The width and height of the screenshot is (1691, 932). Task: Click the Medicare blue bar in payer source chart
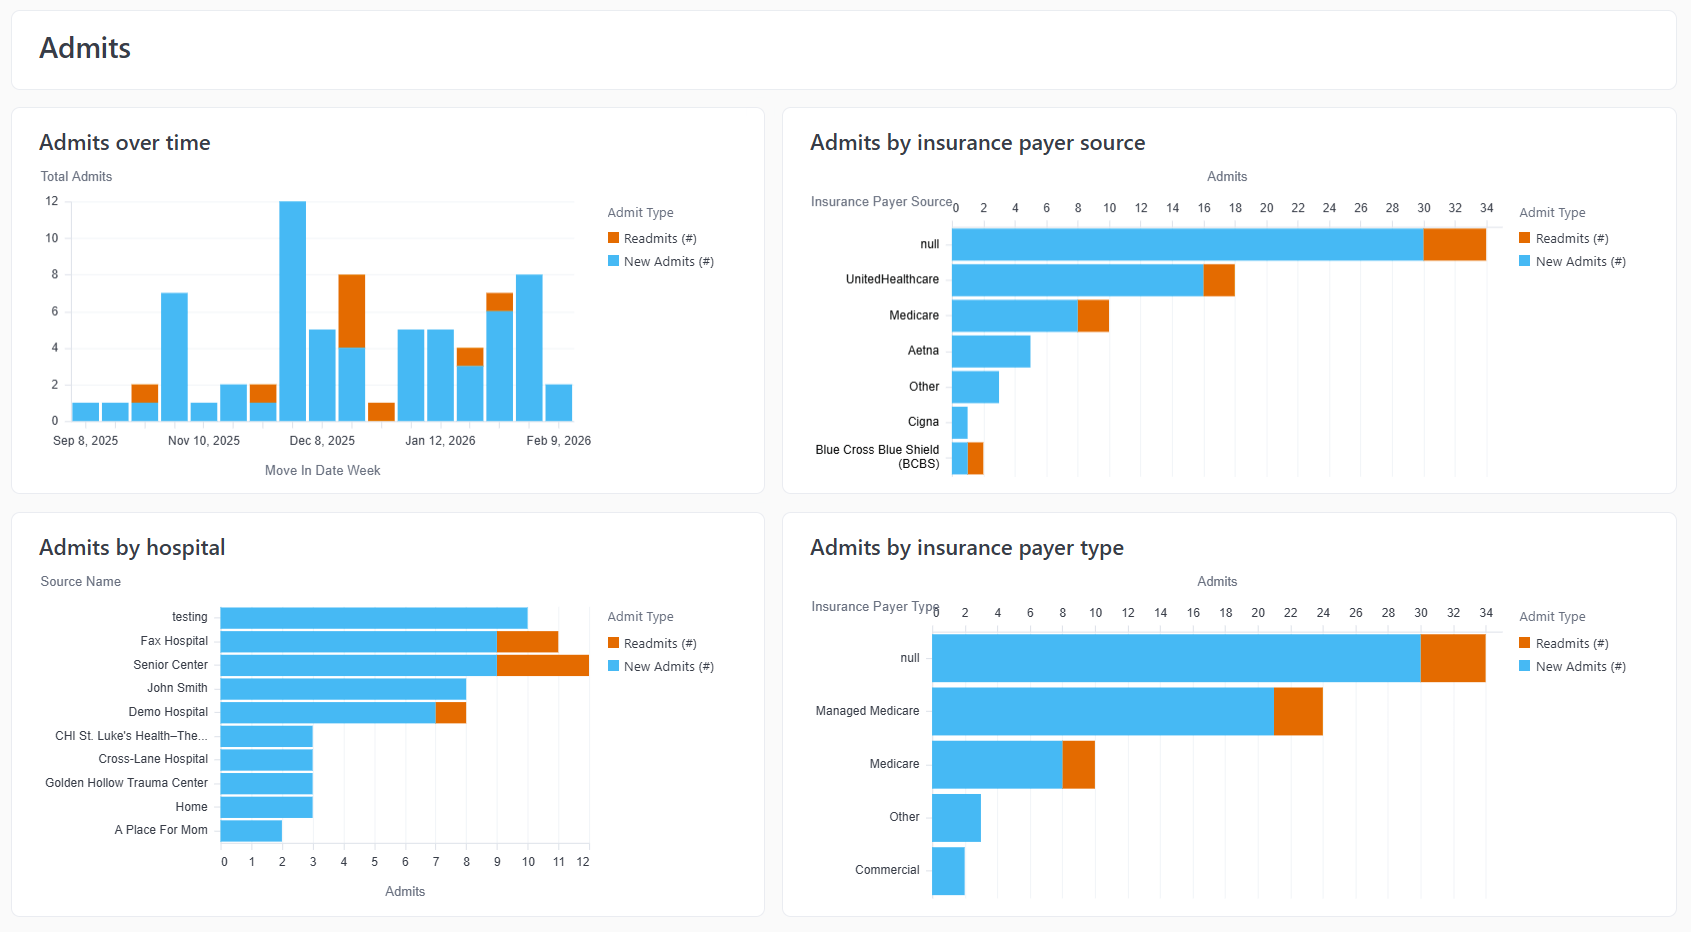coord(1015,316)
